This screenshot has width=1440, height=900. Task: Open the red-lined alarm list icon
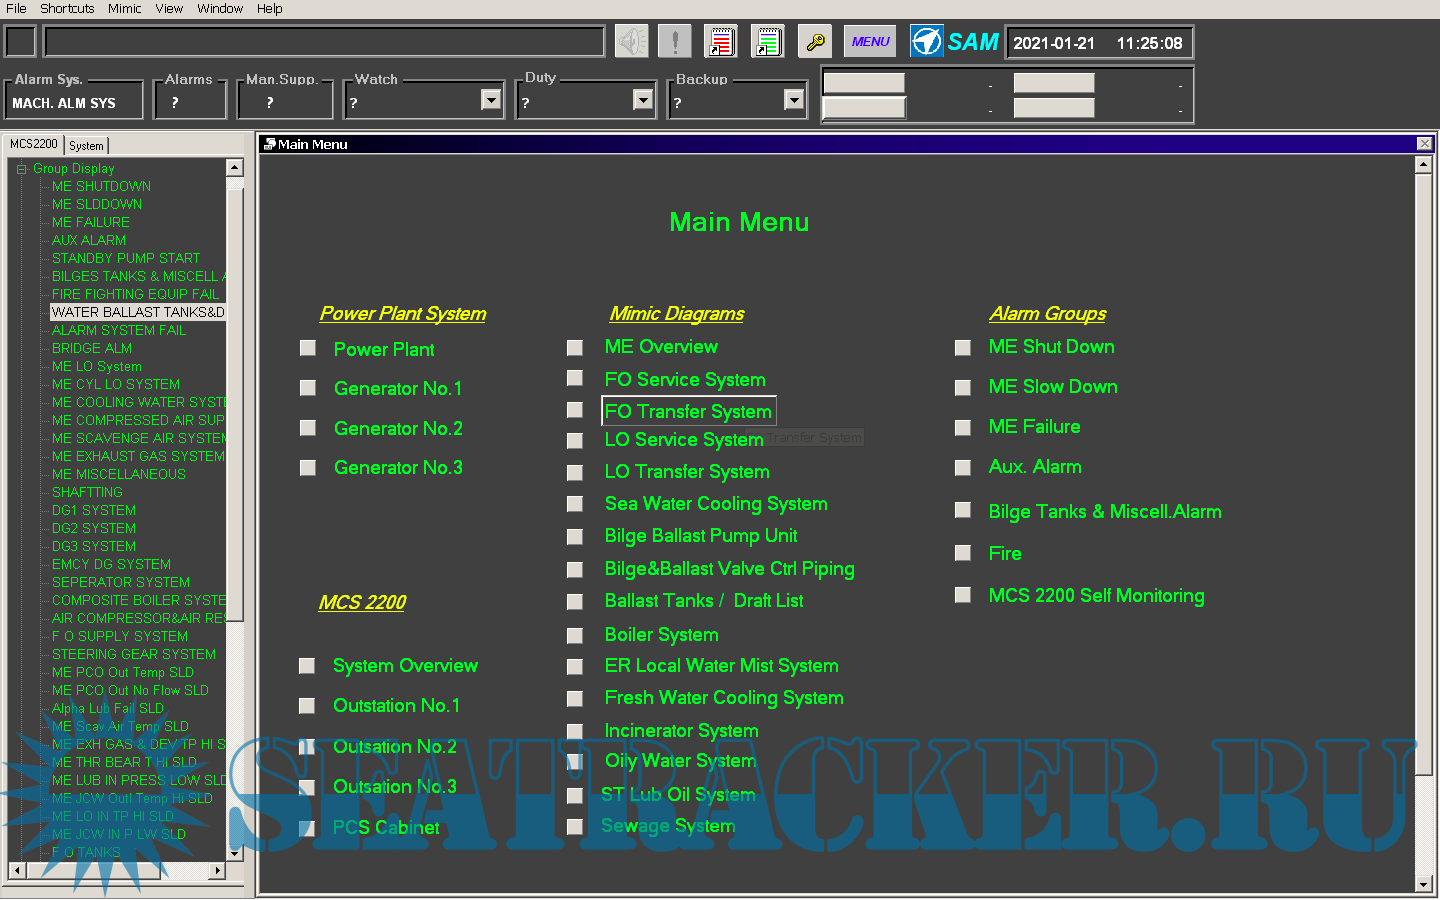click(720, 42)
